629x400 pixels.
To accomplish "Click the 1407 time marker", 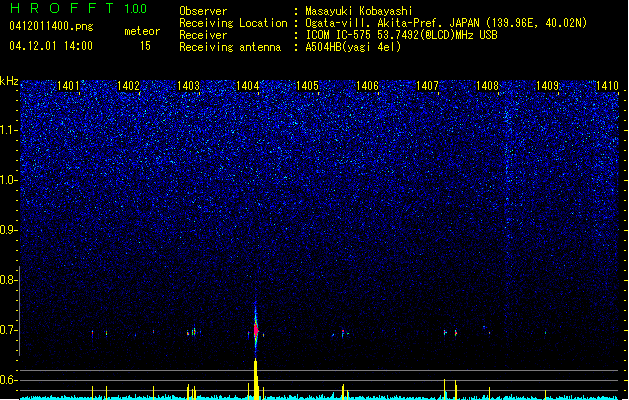I will click(x=427, y=86).
